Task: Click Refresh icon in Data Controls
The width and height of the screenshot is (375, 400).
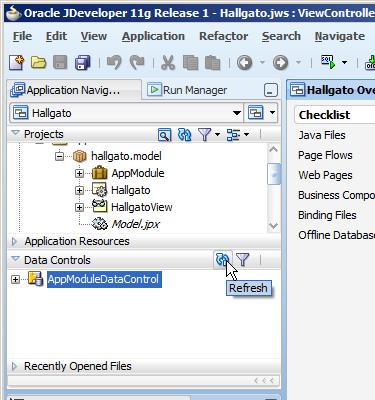Action: (222, 259)
